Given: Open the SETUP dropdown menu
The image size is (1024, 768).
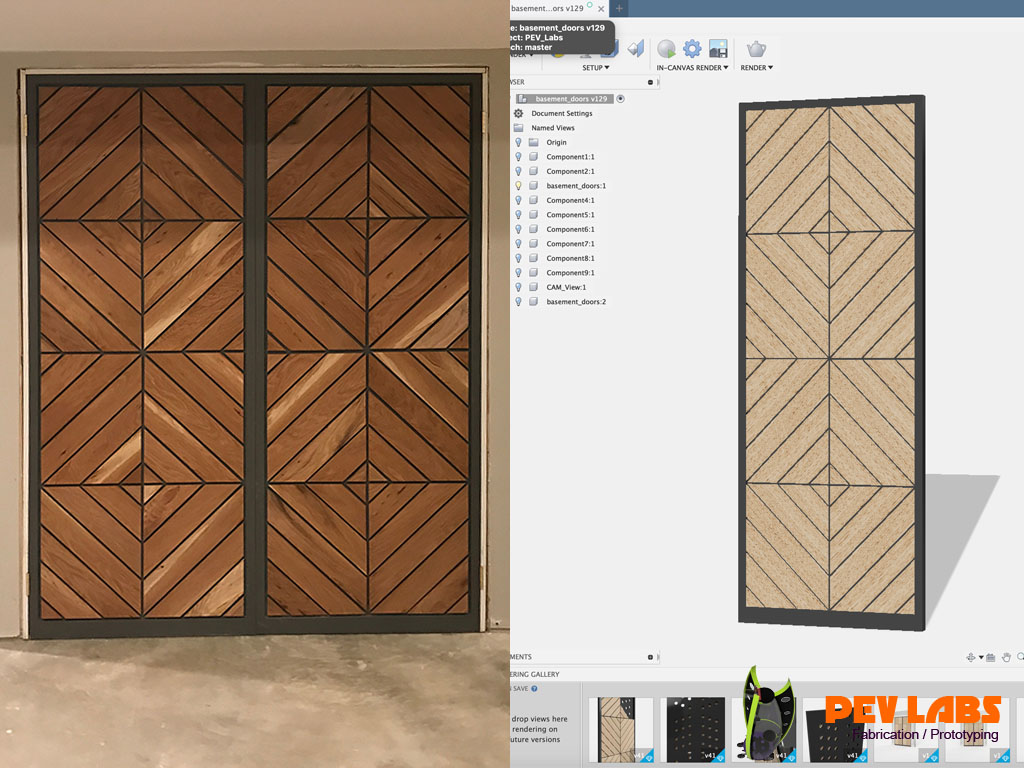Looking at the screenshot, I should click(595, 68).
